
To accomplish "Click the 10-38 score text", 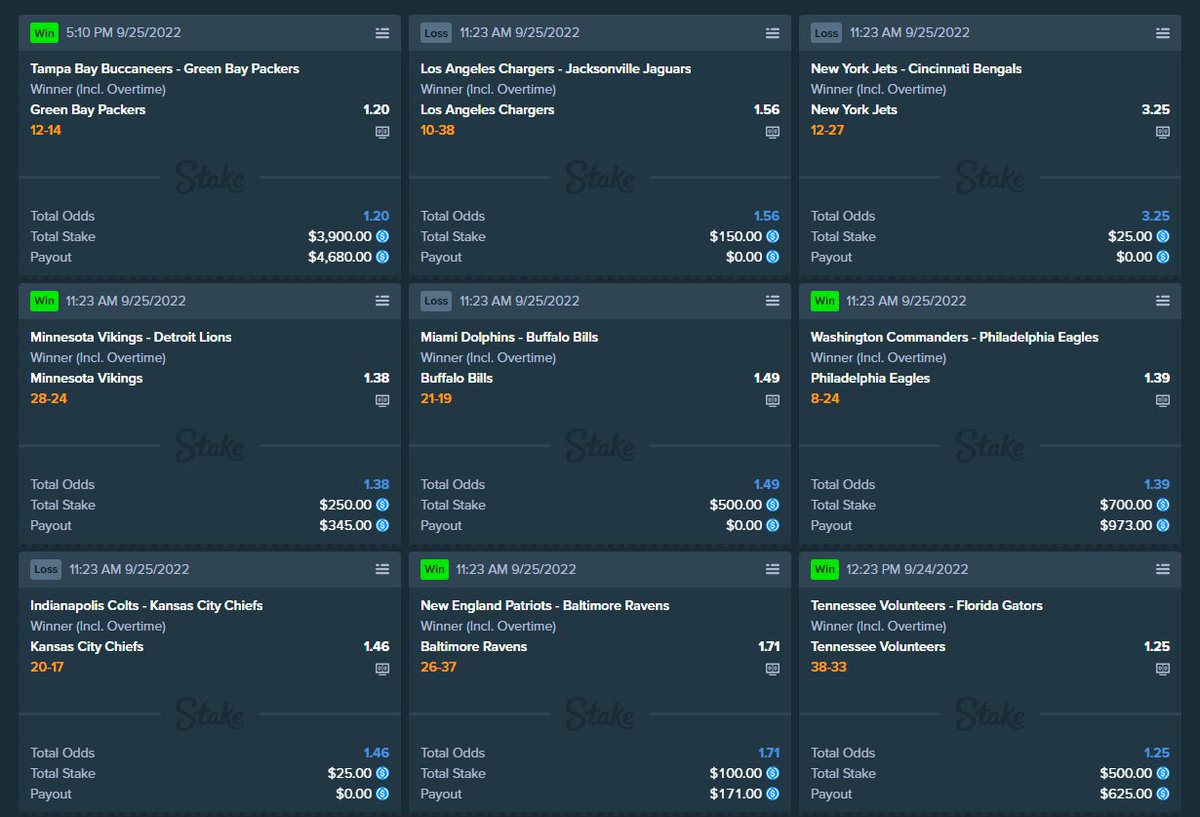I will (x=438, y=130).
